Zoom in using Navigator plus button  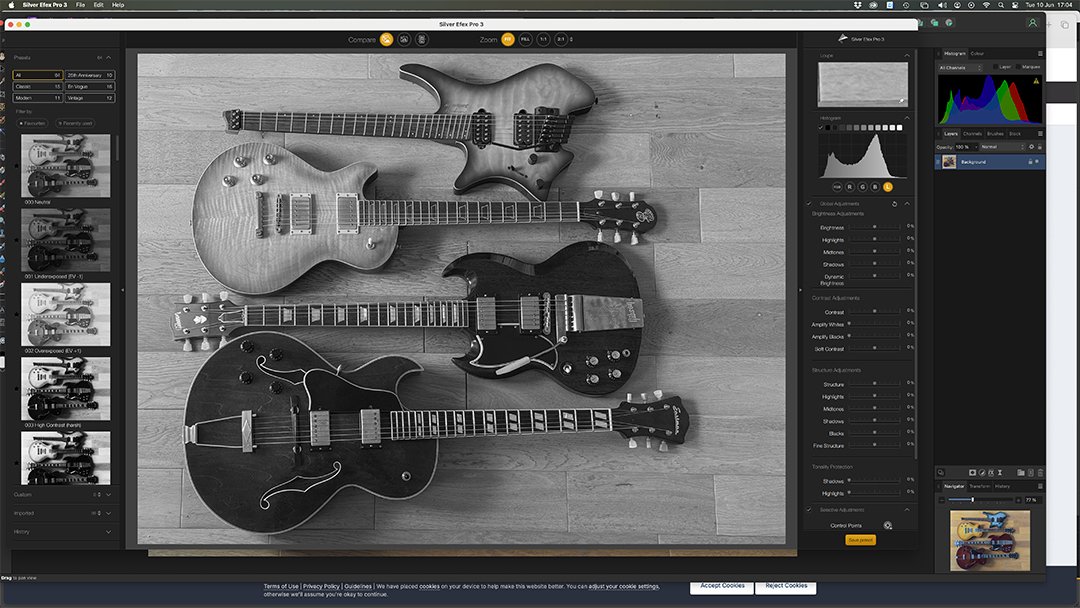(x=1019, y=500)
